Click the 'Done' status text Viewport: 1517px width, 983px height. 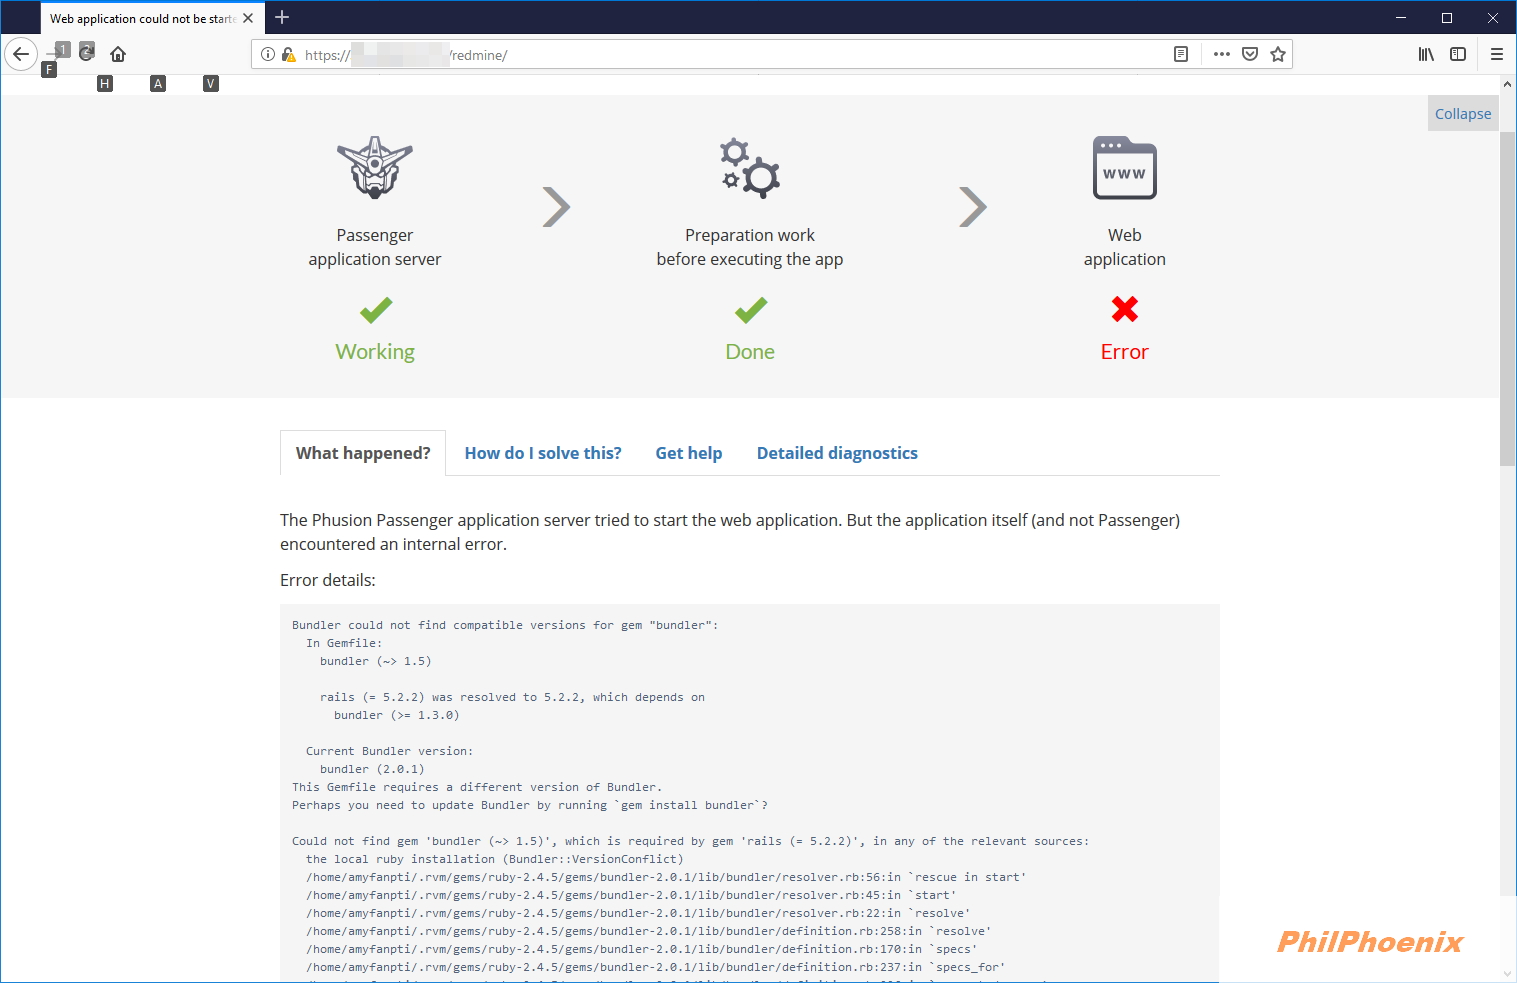pyautogui.click(x=750, y=352)
